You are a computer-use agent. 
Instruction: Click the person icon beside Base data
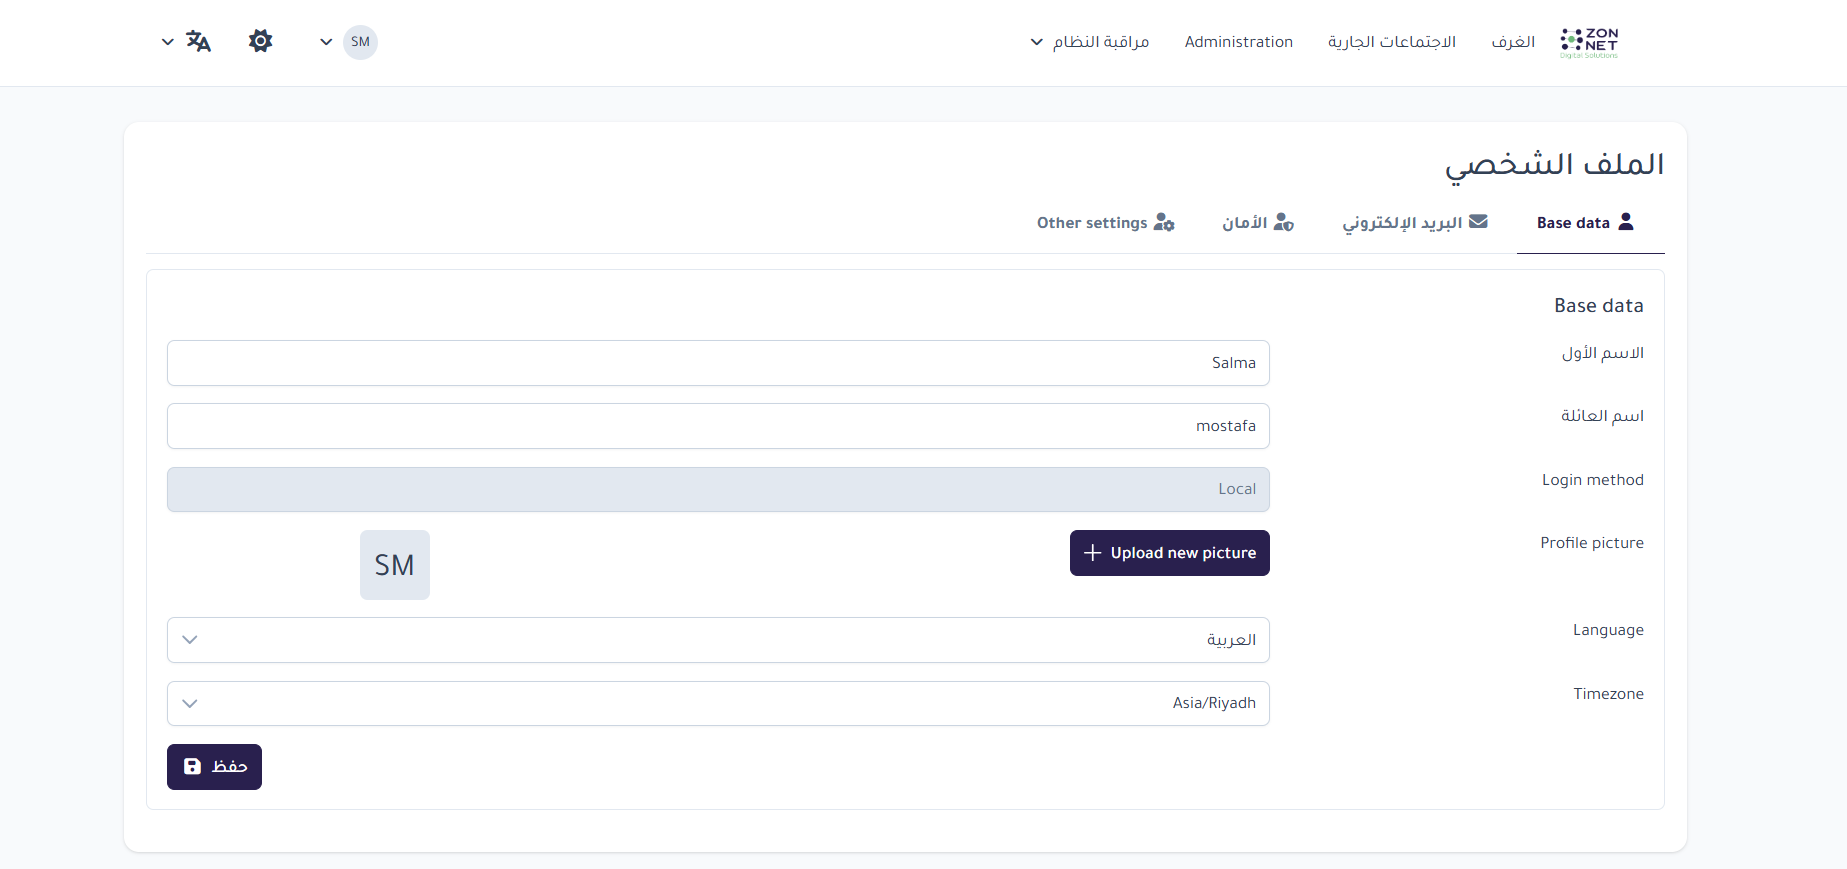click(1626, 222)
